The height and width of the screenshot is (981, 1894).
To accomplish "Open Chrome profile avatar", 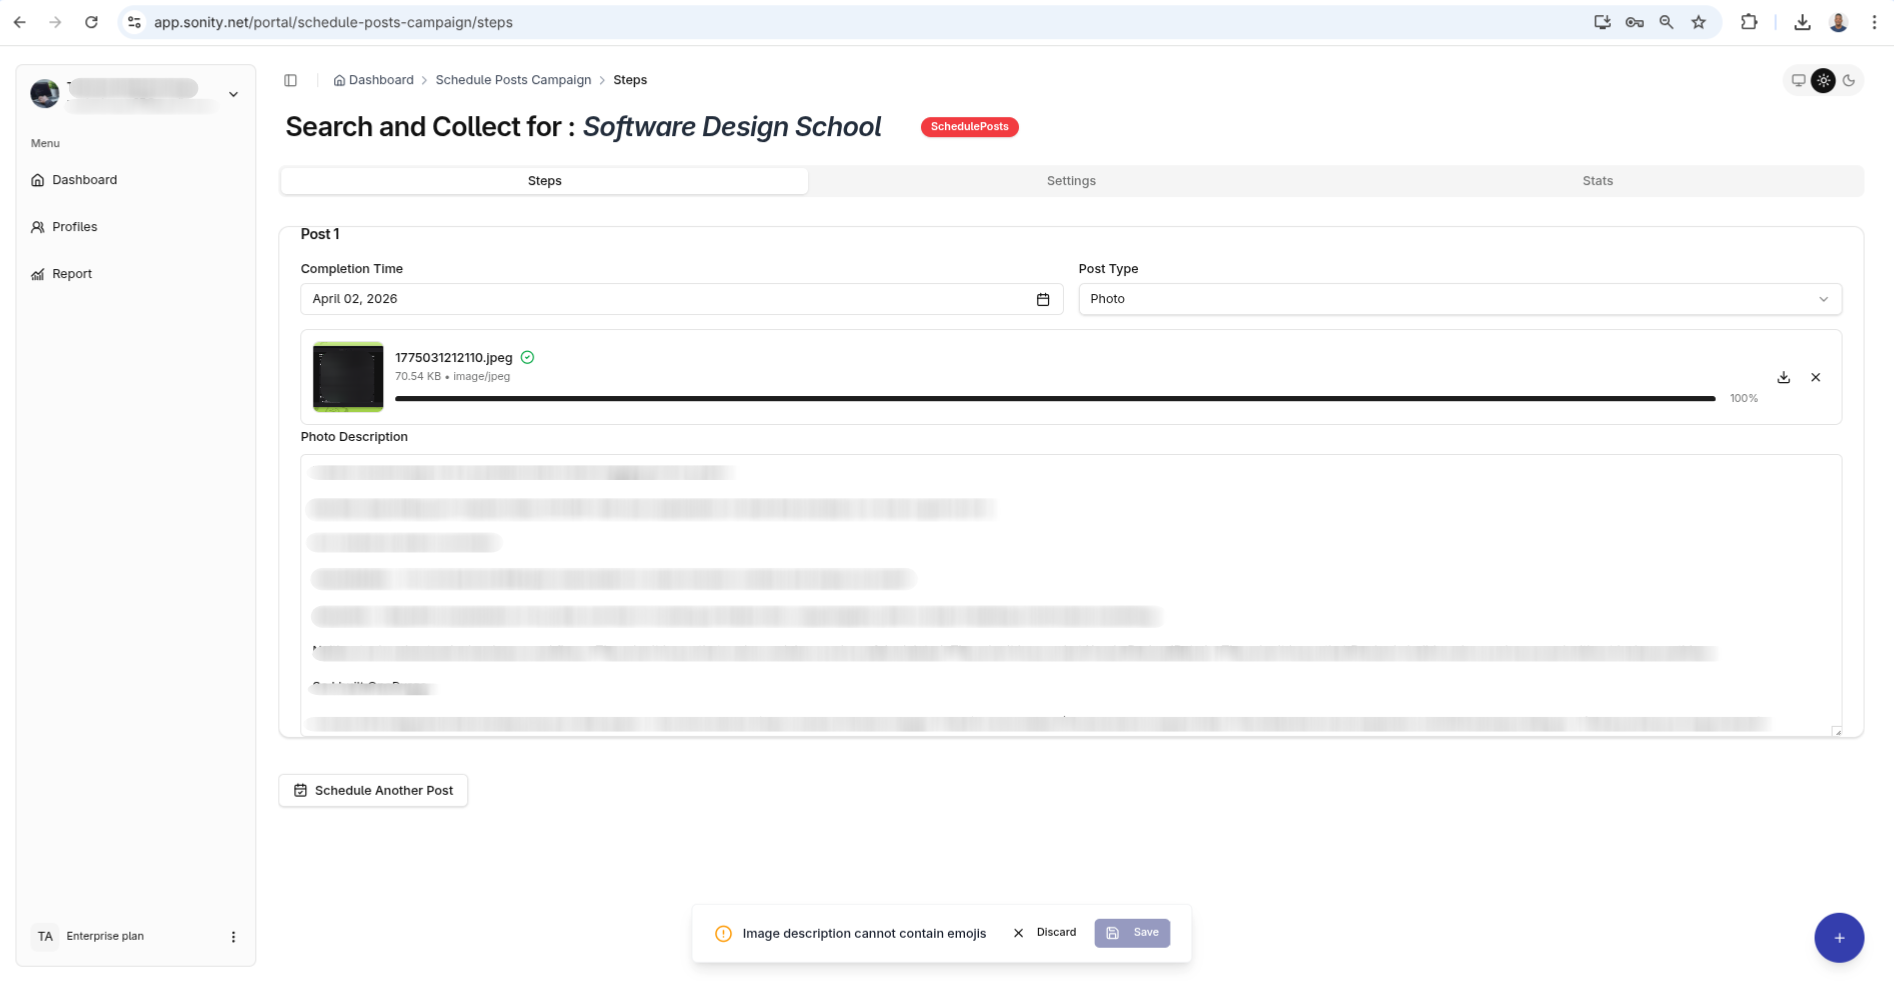I will click(x=1838, y=22).
